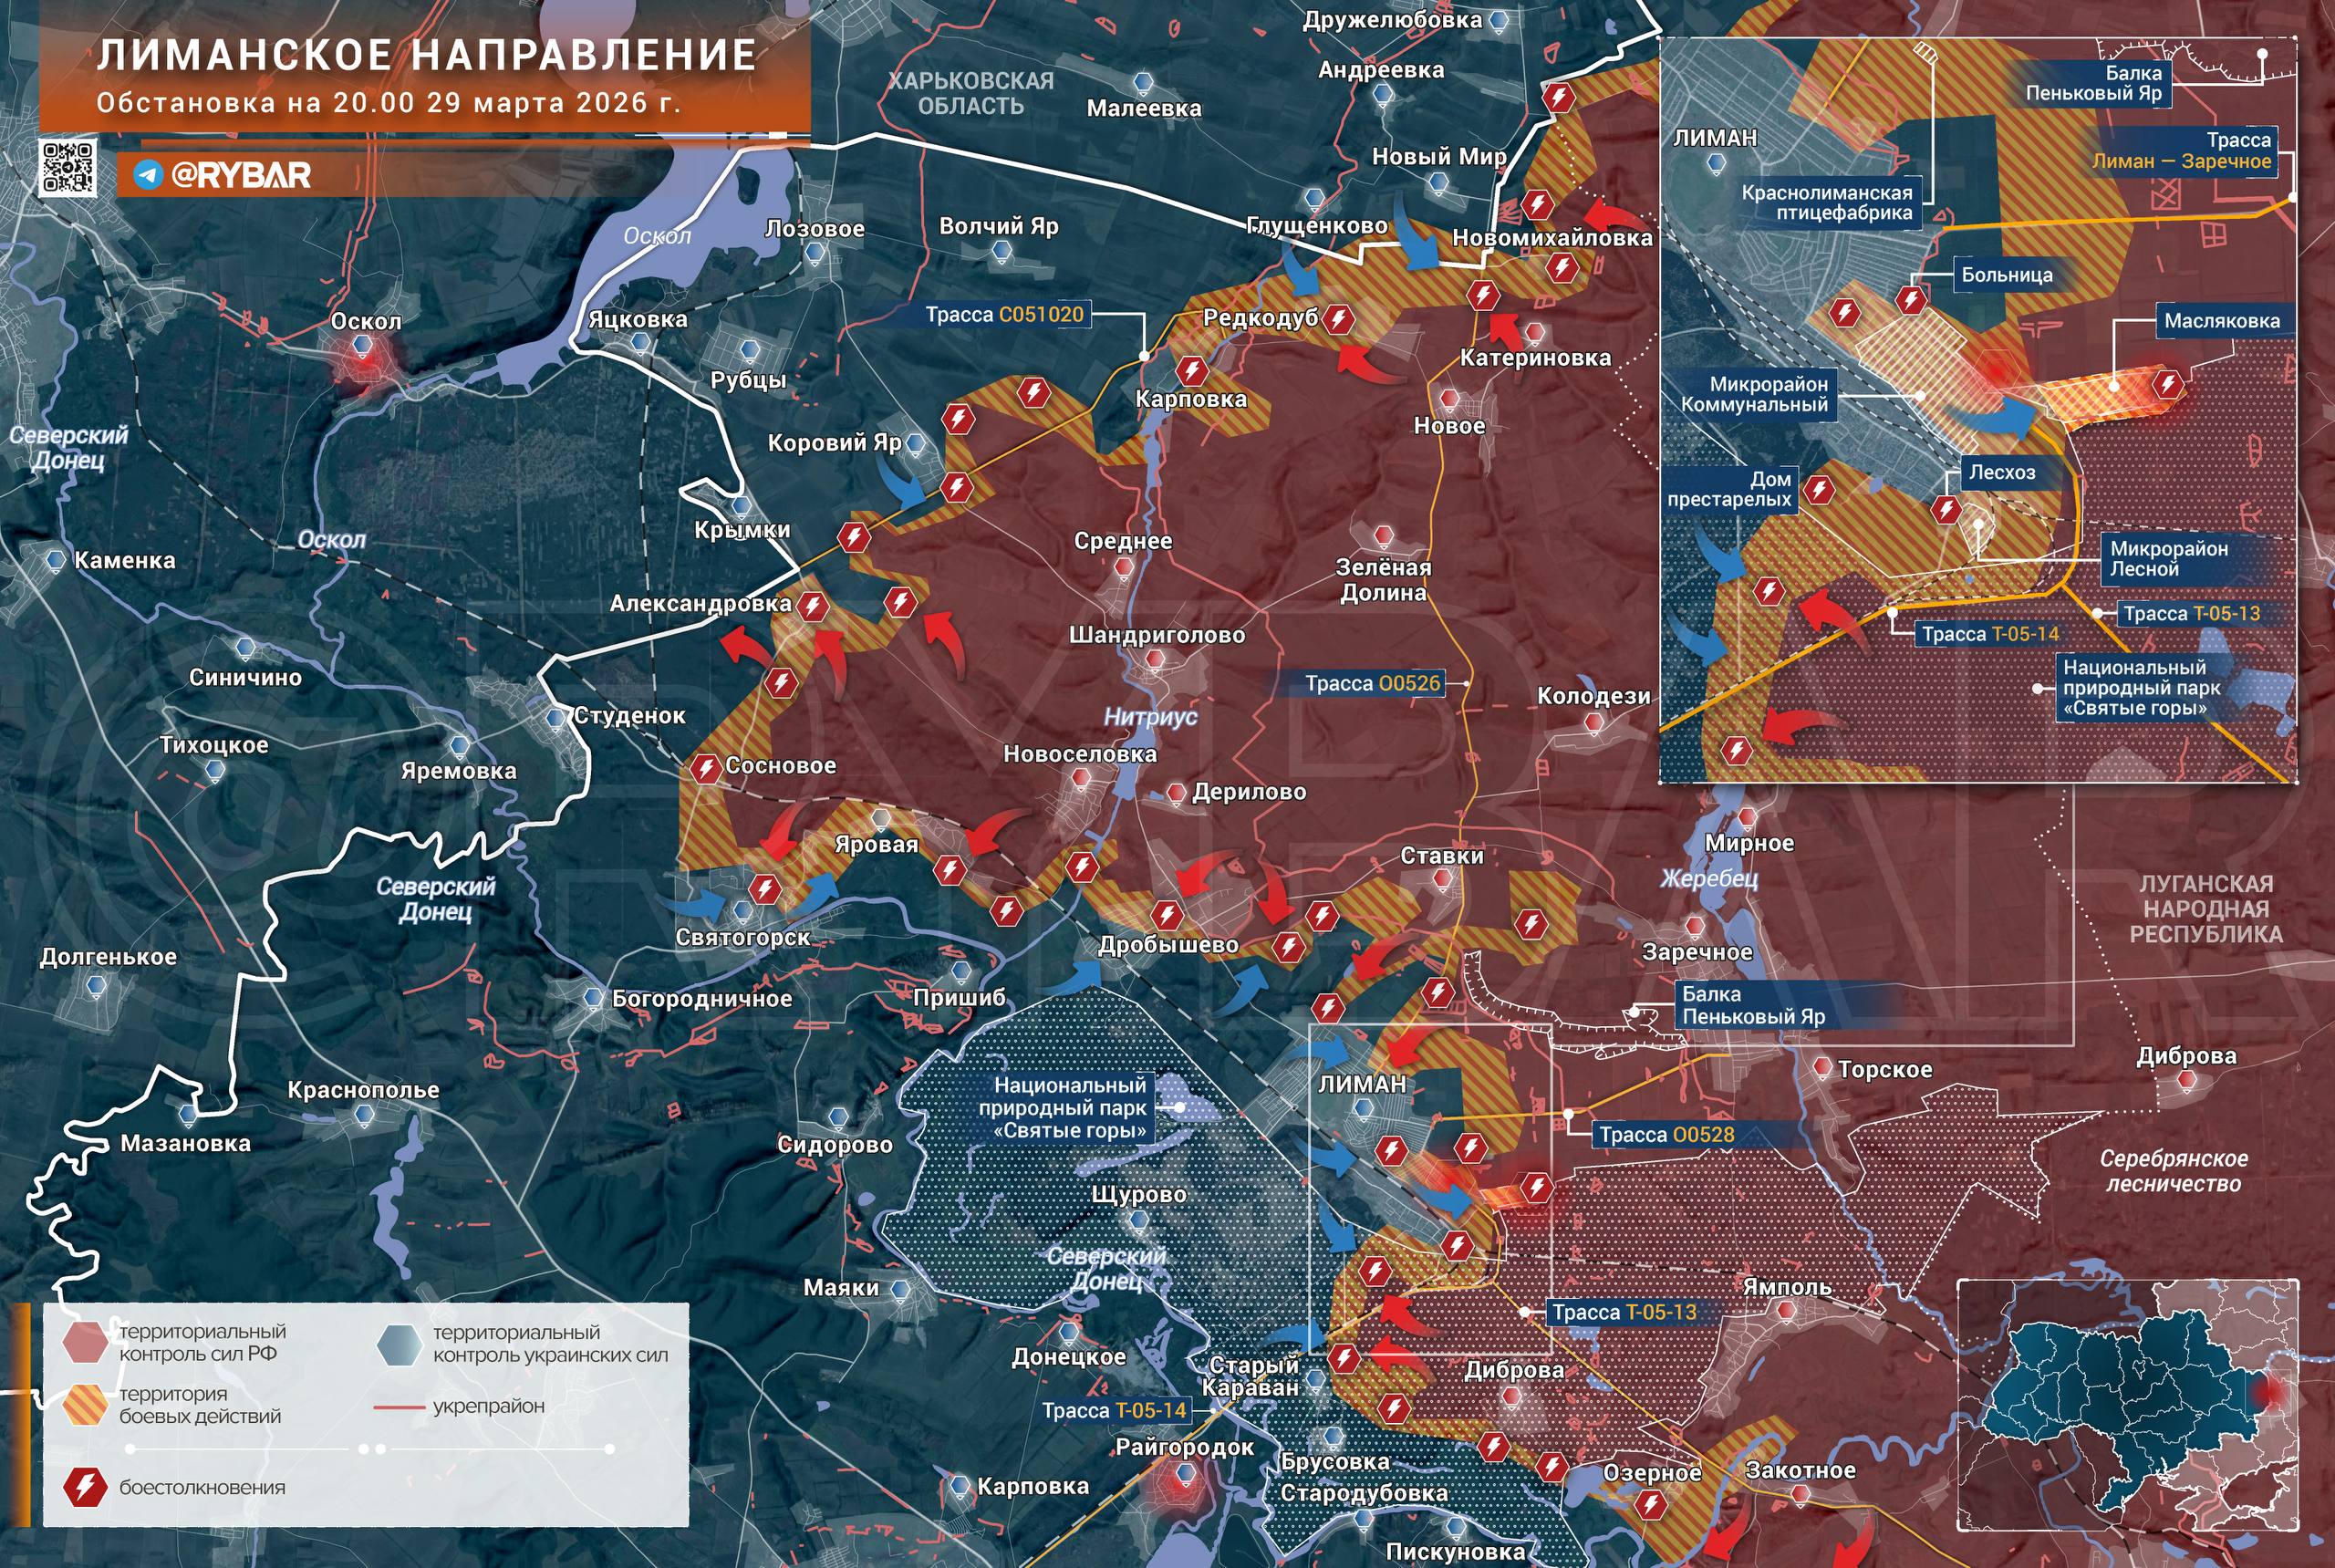Click the glowing marker at Райгородок
Screen dimensions: 2335x1568
pyautogui.click(x=1184, y=1475)
